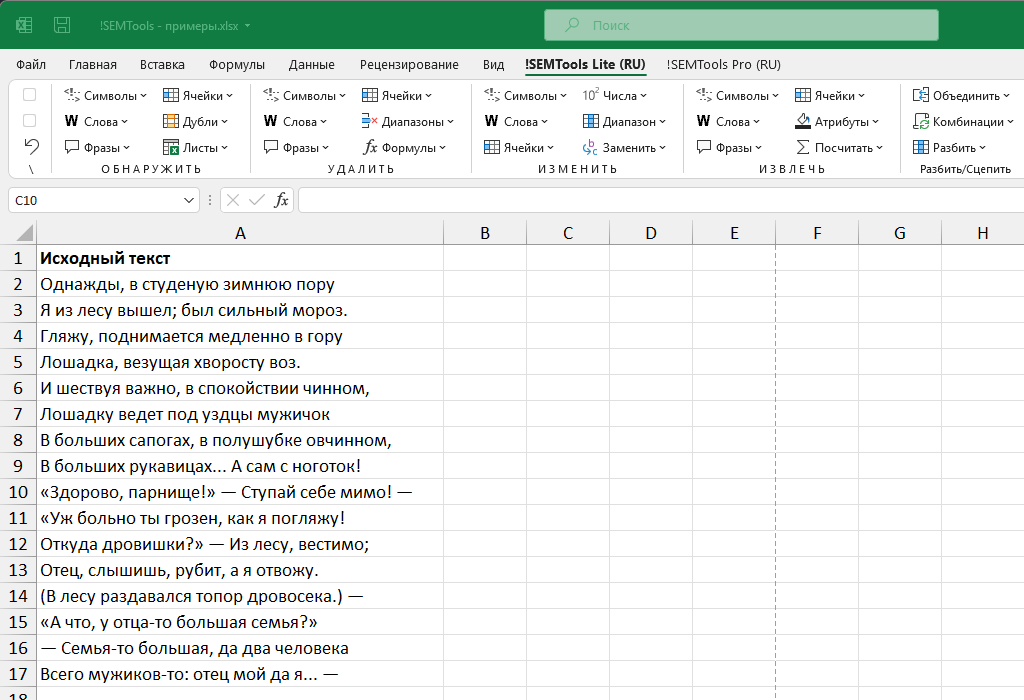Switch to the Главная tab
1024x700 pixels.
pyautogui.click(x=93, y=65)
